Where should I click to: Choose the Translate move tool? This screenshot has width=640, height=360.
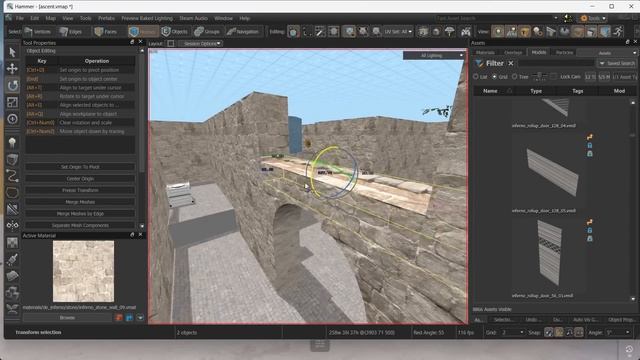(12, 69)
